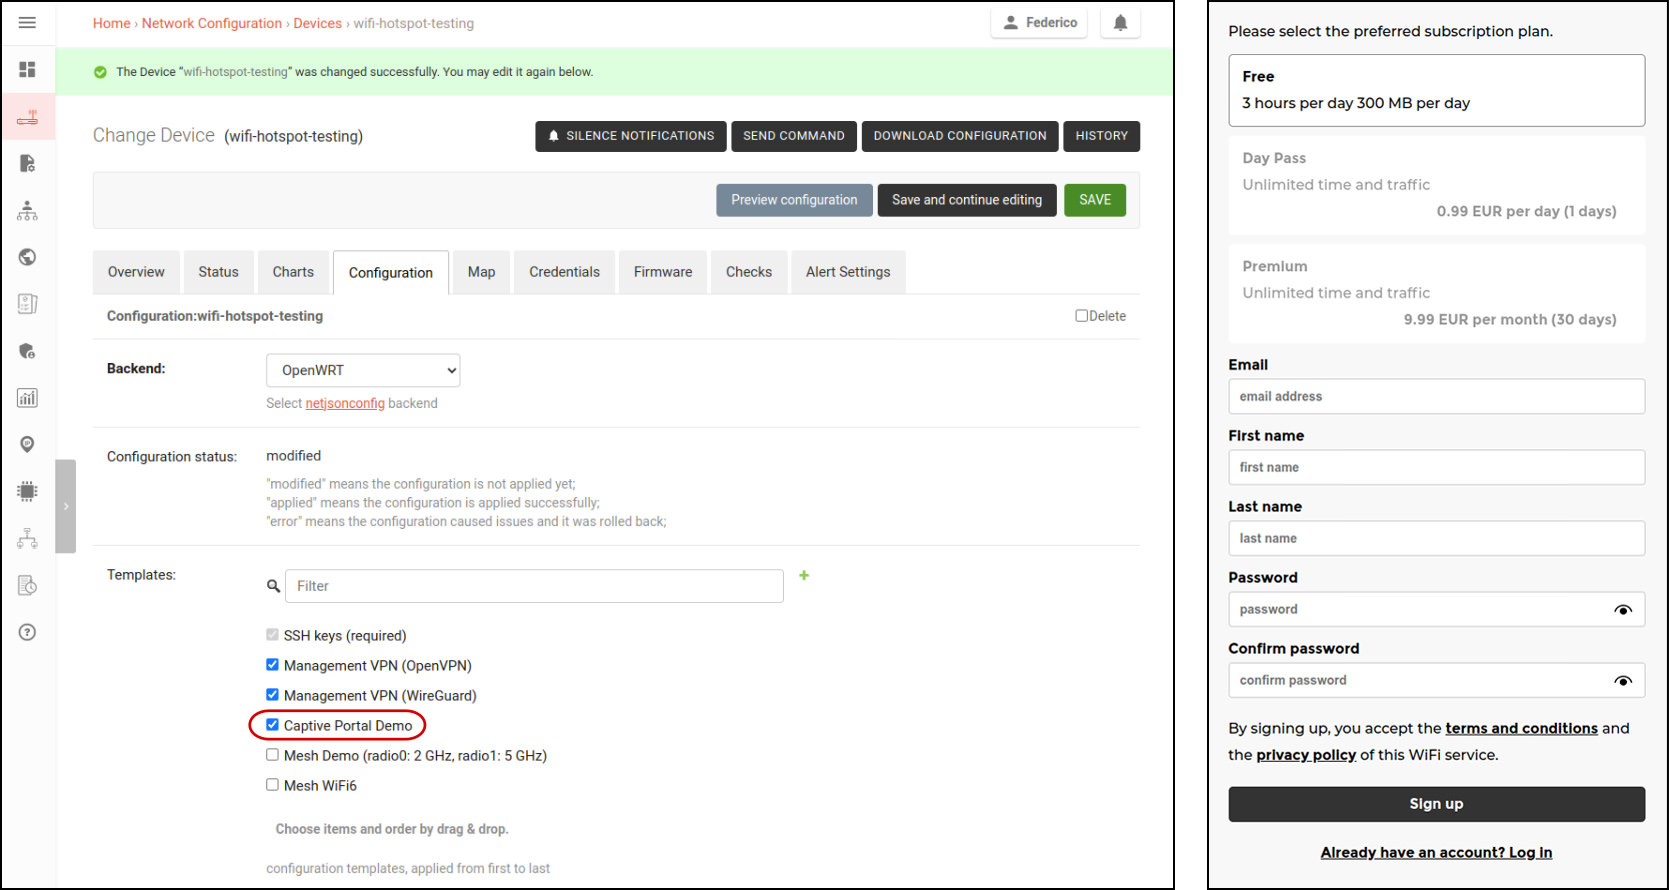Uncheck the Captive Portal Demo template

click(272, 725)
